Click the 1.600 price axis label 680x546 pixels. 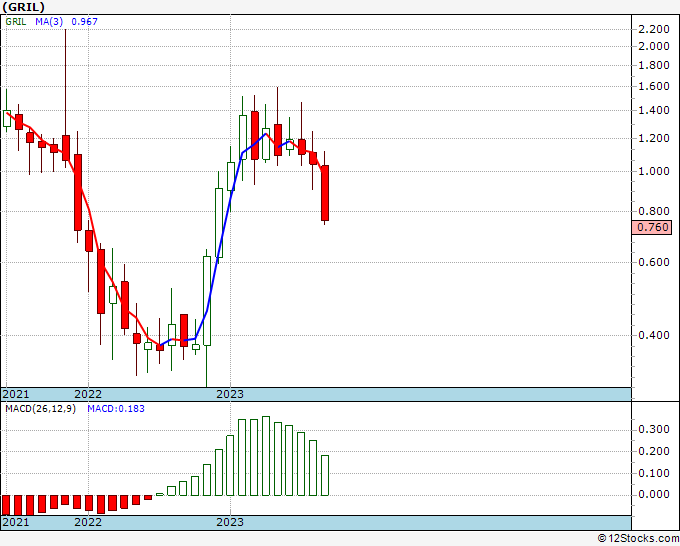tap(654, 86)
